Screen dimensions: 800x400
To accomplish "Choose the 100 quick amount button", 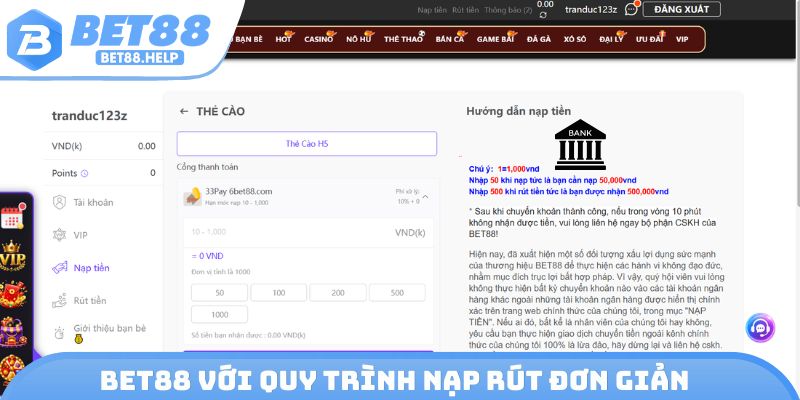I will coord(279,293).
